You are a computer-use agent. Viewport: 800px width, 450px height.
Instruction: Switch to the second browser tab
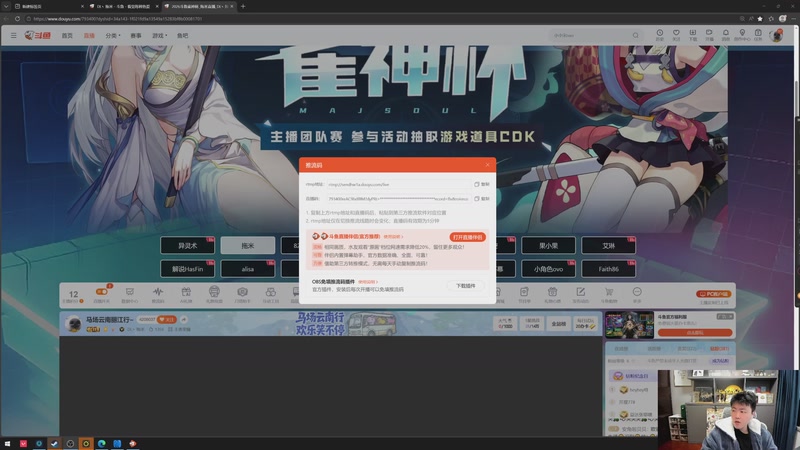(122, 6)
